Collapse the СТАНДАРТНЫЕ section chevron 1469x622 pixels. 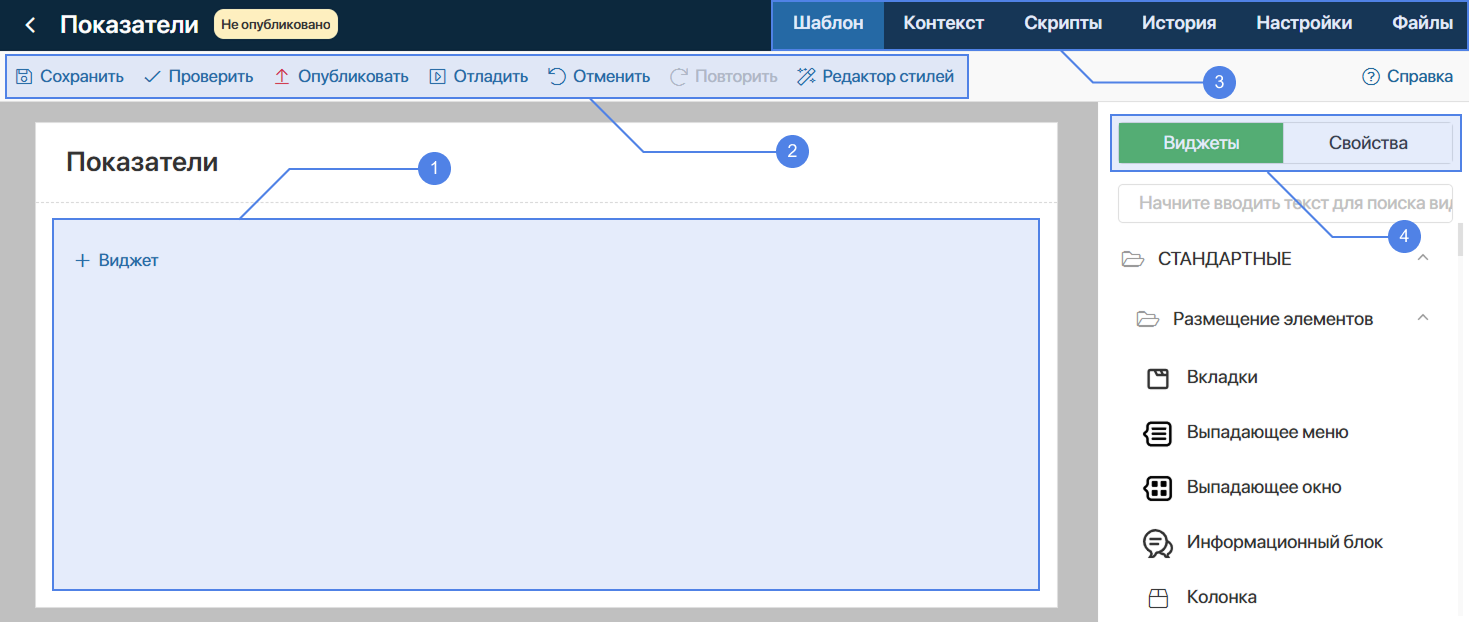(x=1423, y=258)
